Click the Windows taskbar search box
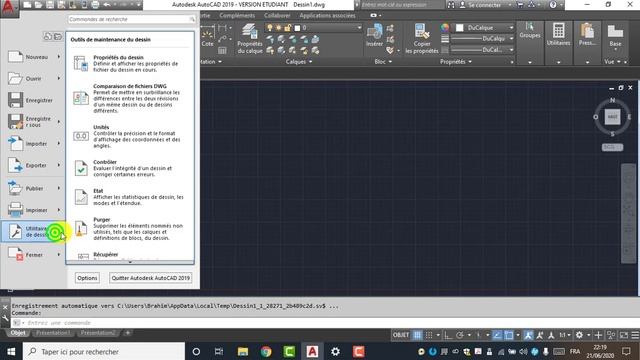 (104, 351)
